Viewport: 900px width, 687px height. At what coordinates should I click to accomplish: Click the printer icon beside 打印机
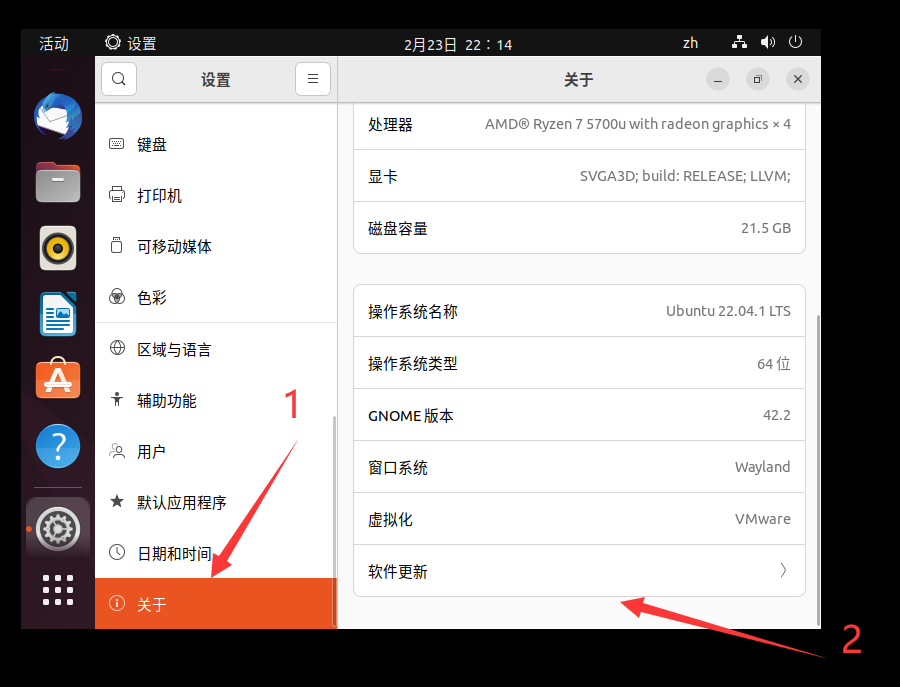[x=117, y=195]
